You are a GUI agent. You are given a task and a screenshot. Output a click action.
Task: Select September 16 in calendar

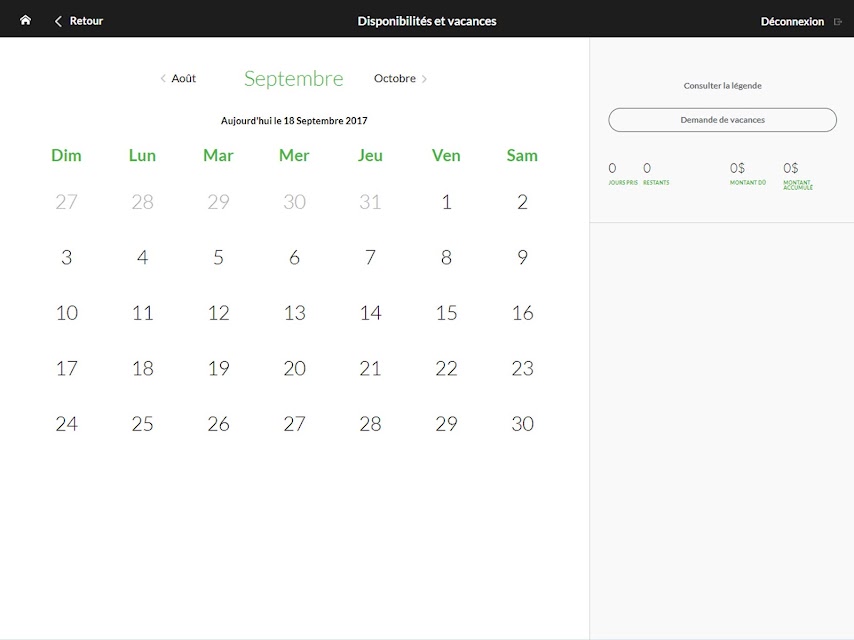pos(522,313)
